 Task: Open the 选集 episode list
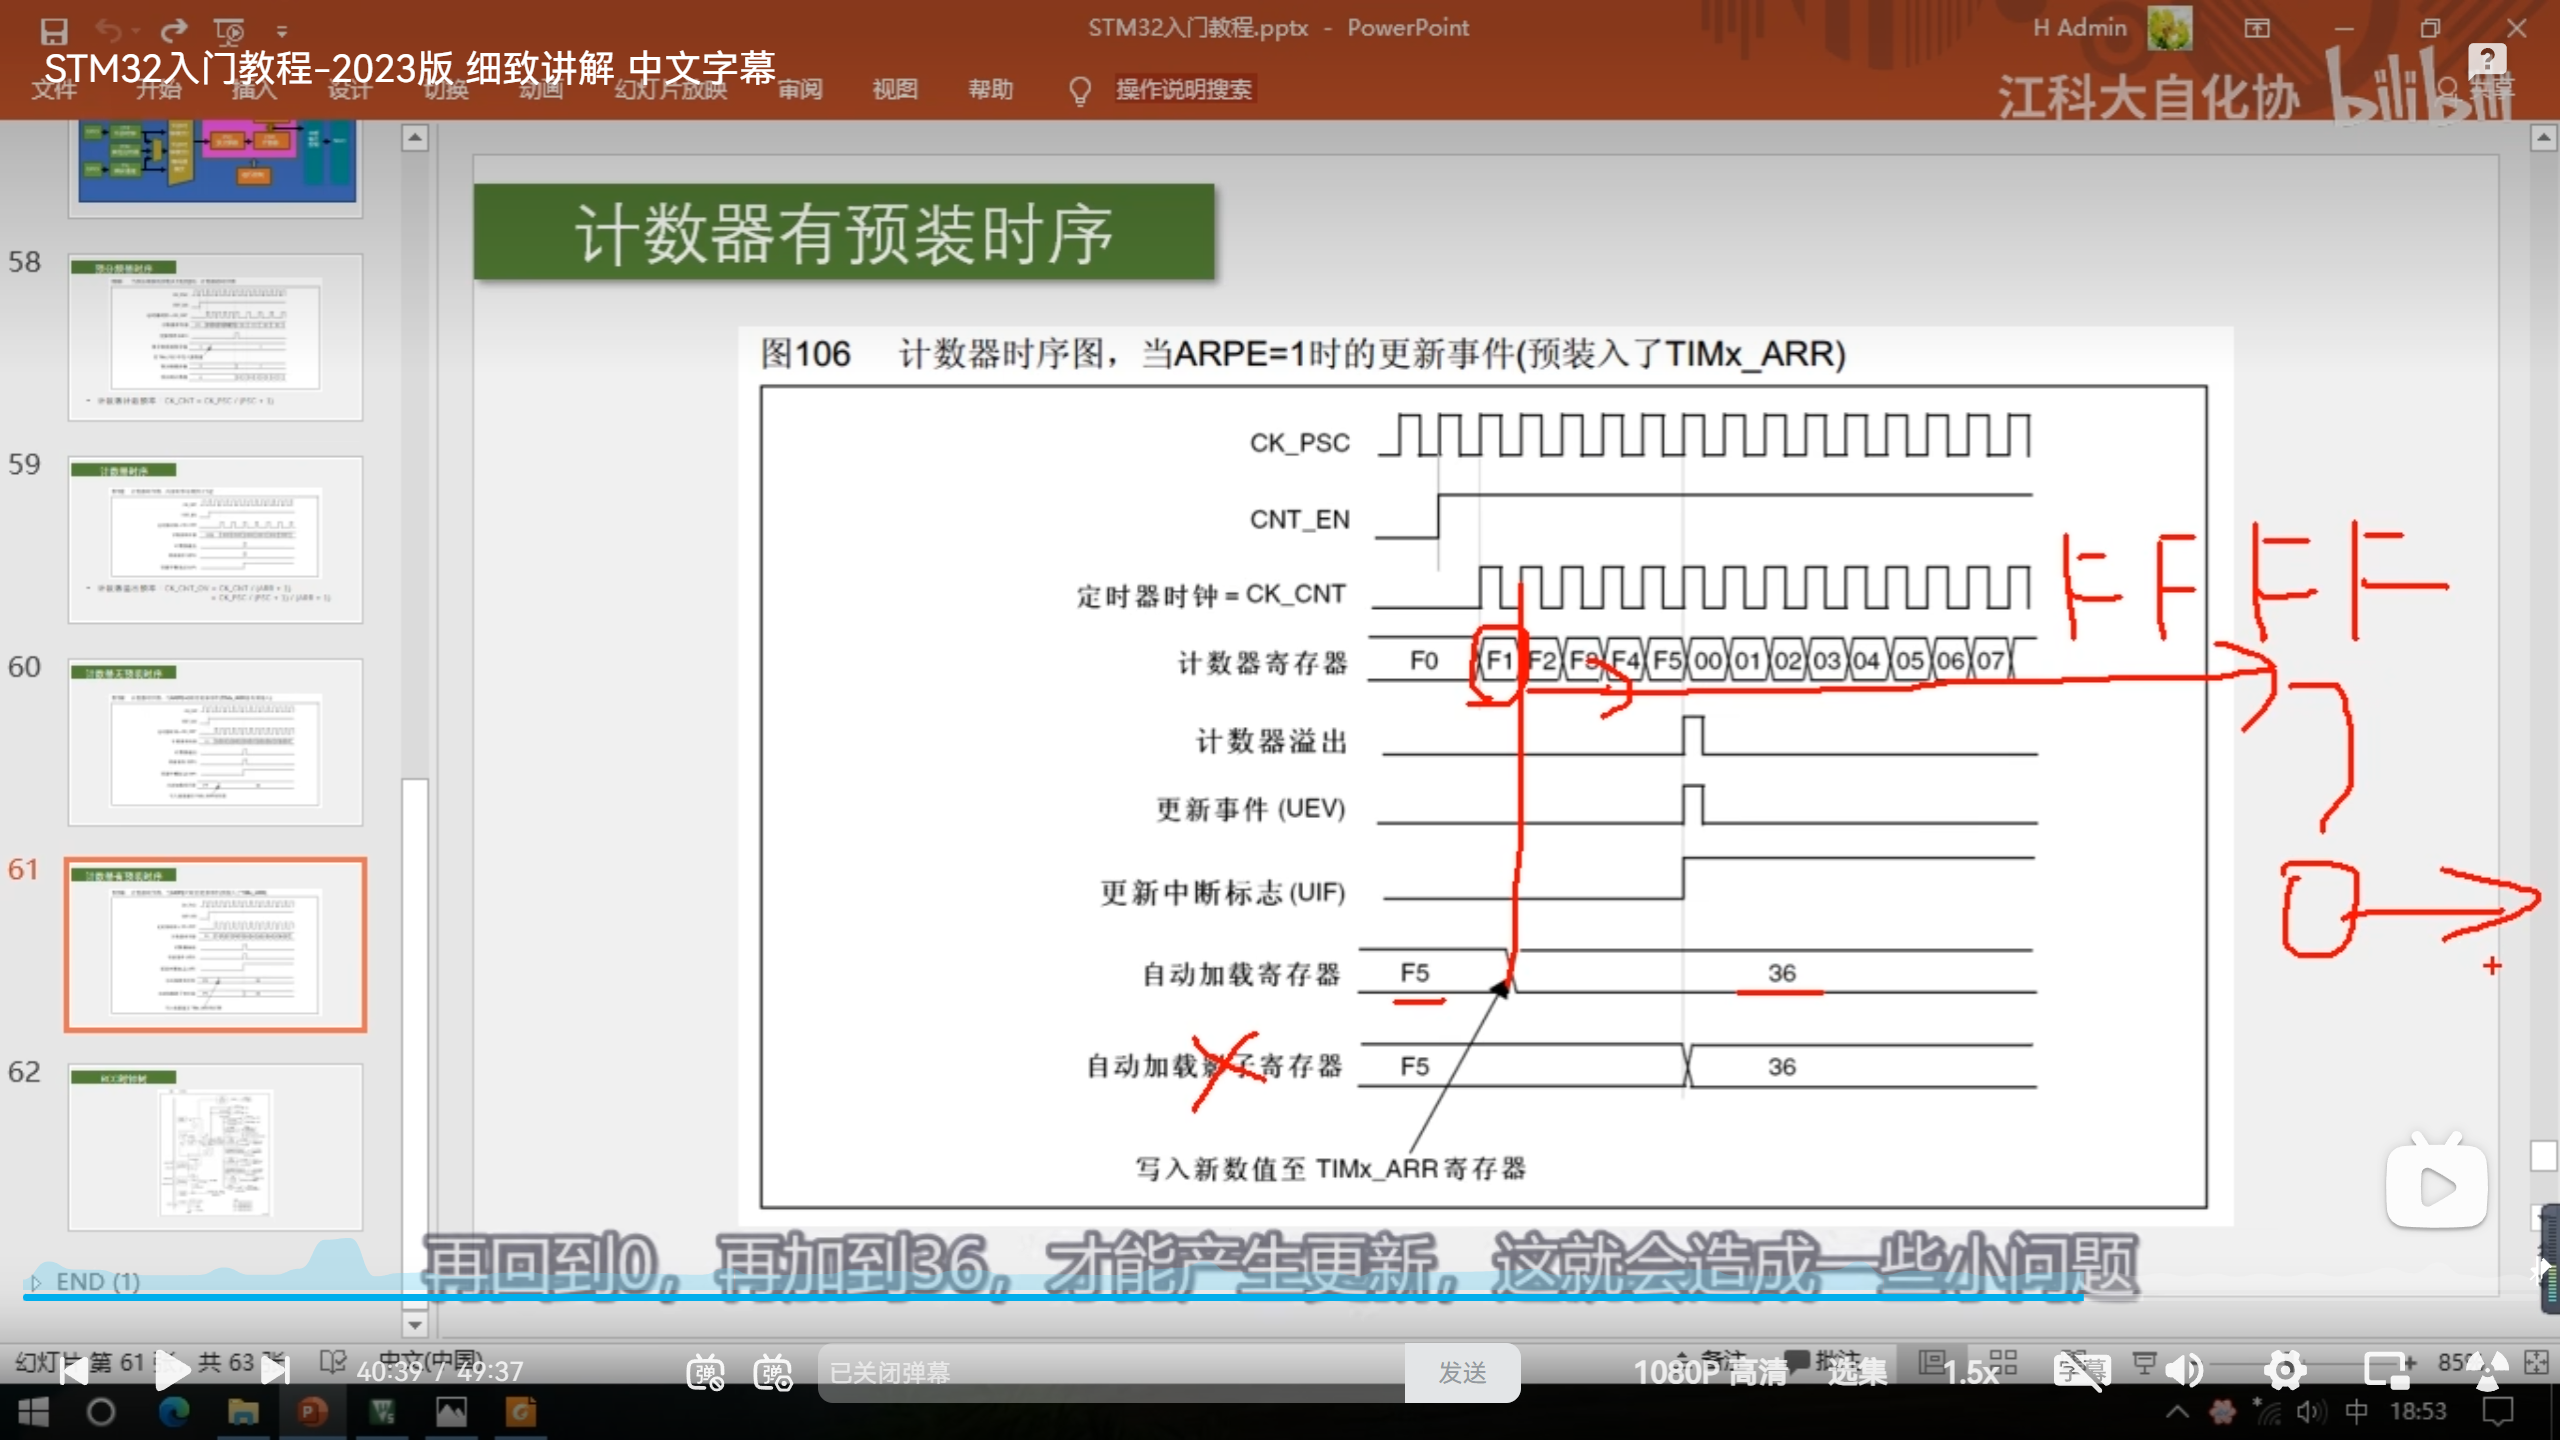[1857, 1372]
